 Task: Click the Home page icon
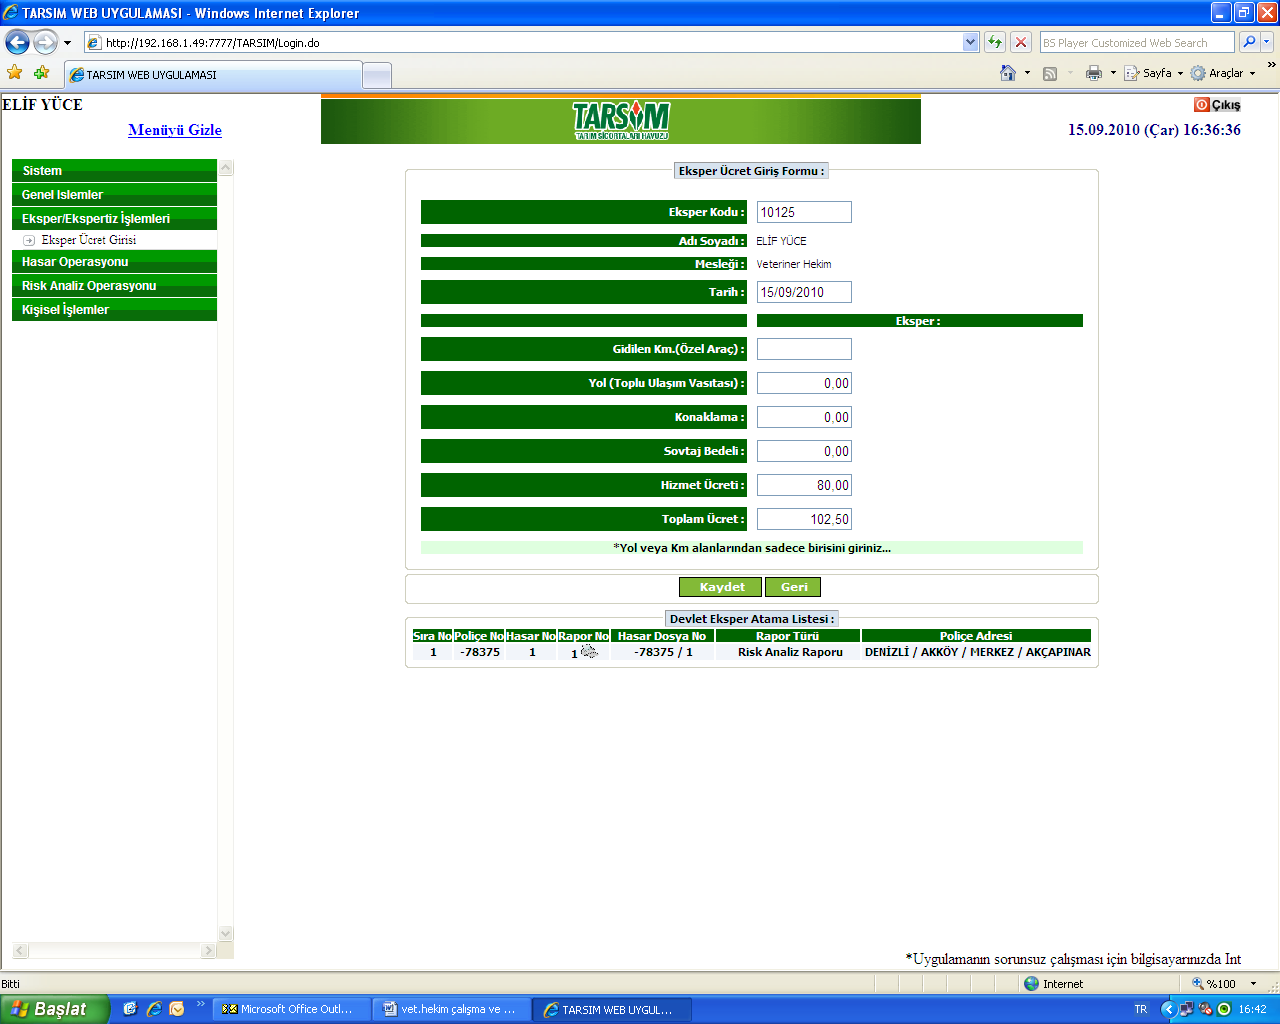coord(1008,73)
